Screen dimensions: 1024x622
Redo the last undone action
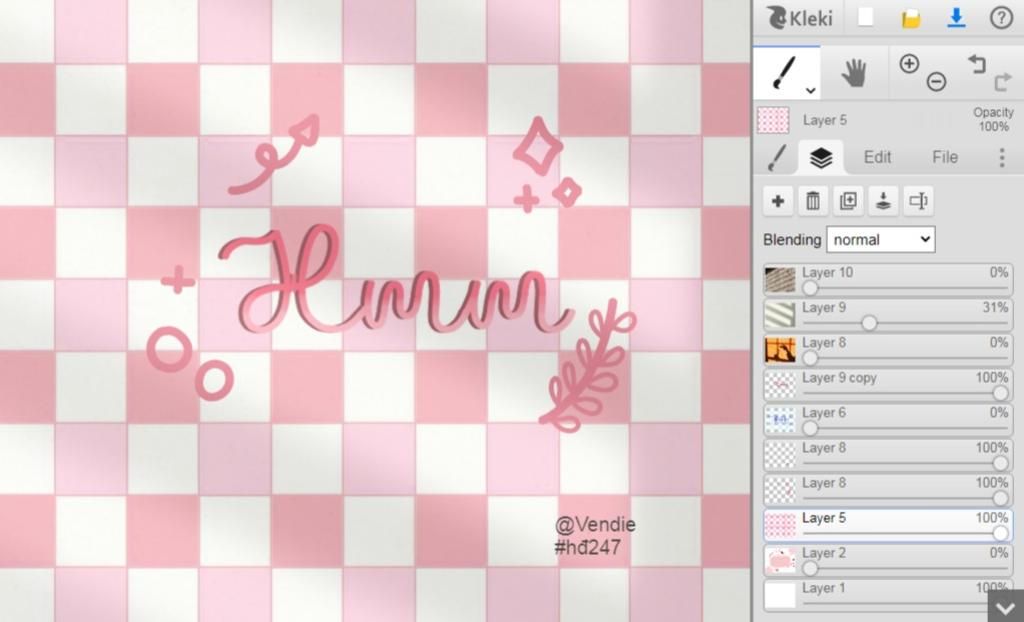point(1002,82)
